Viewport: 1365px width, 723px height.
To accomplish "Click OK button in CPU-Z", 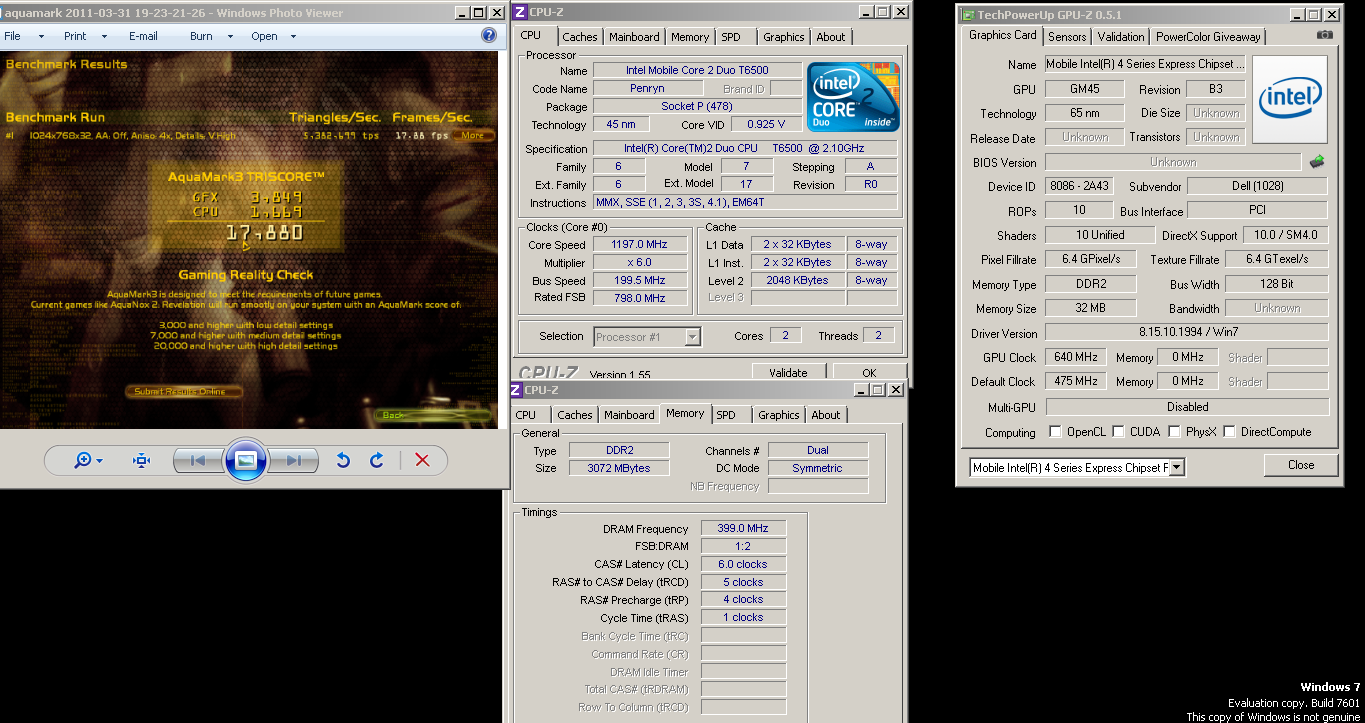I will coord(869,373).
